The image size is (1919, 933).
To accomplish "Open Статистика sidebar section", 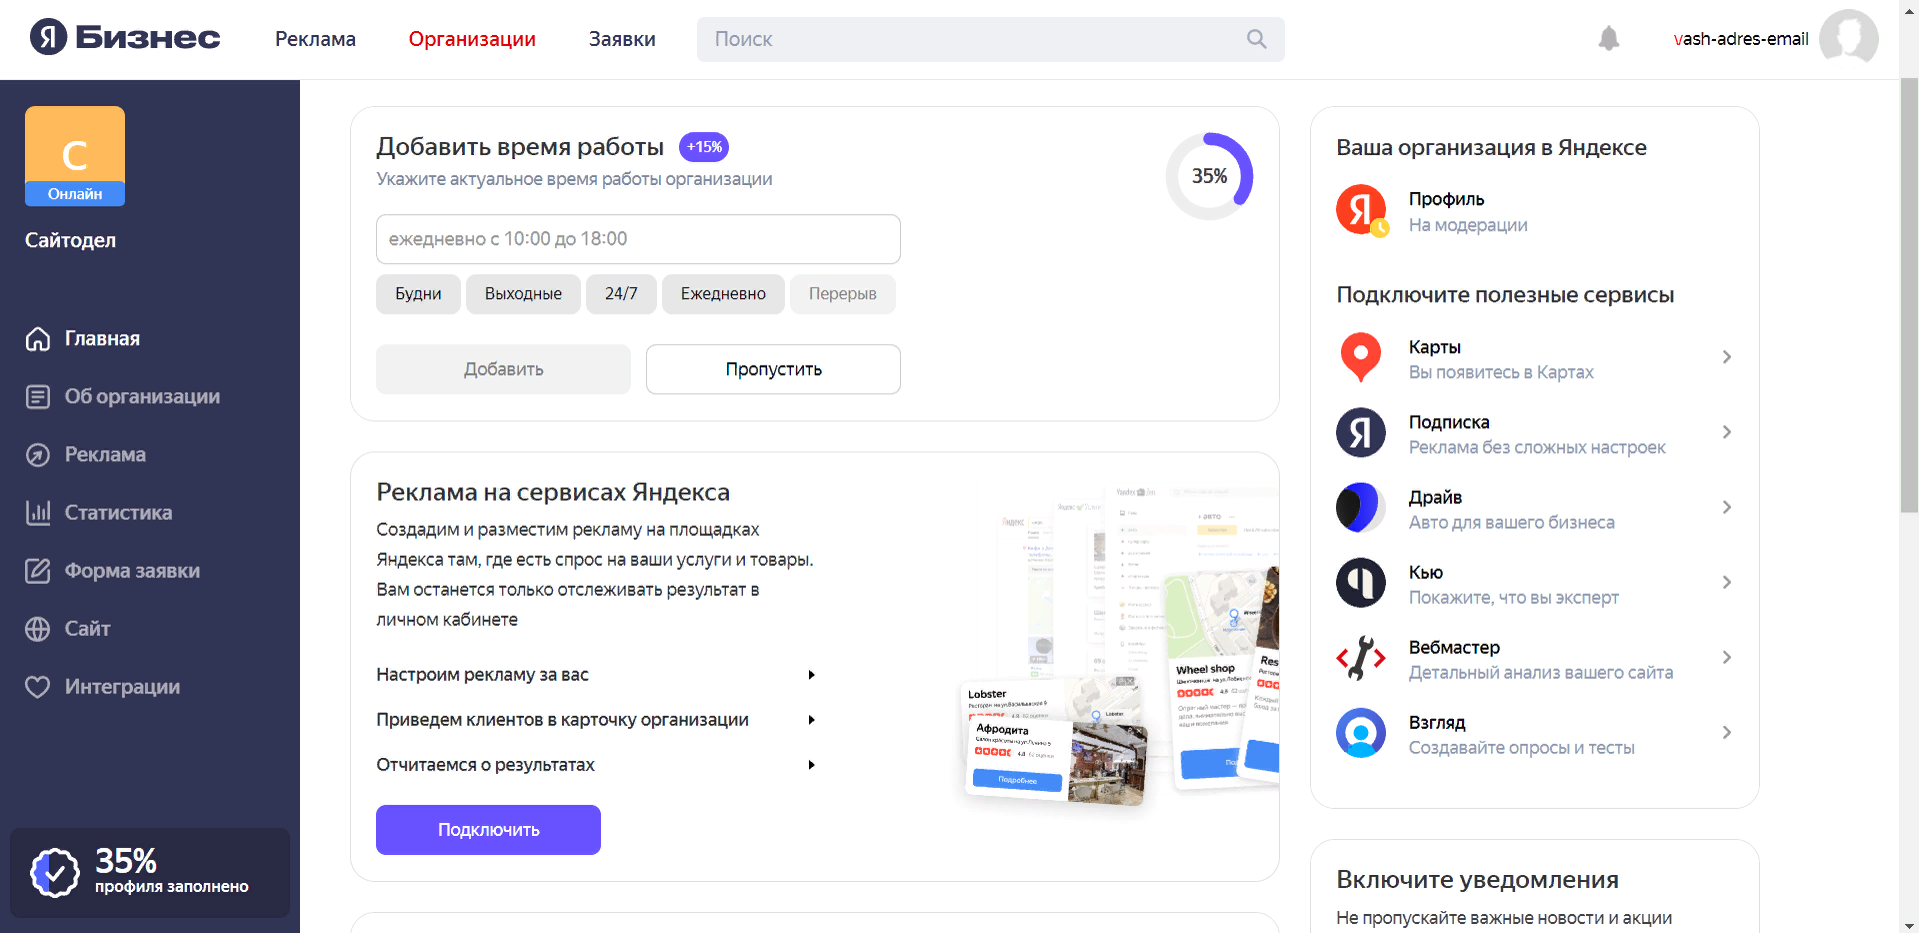I will (118, 513).
